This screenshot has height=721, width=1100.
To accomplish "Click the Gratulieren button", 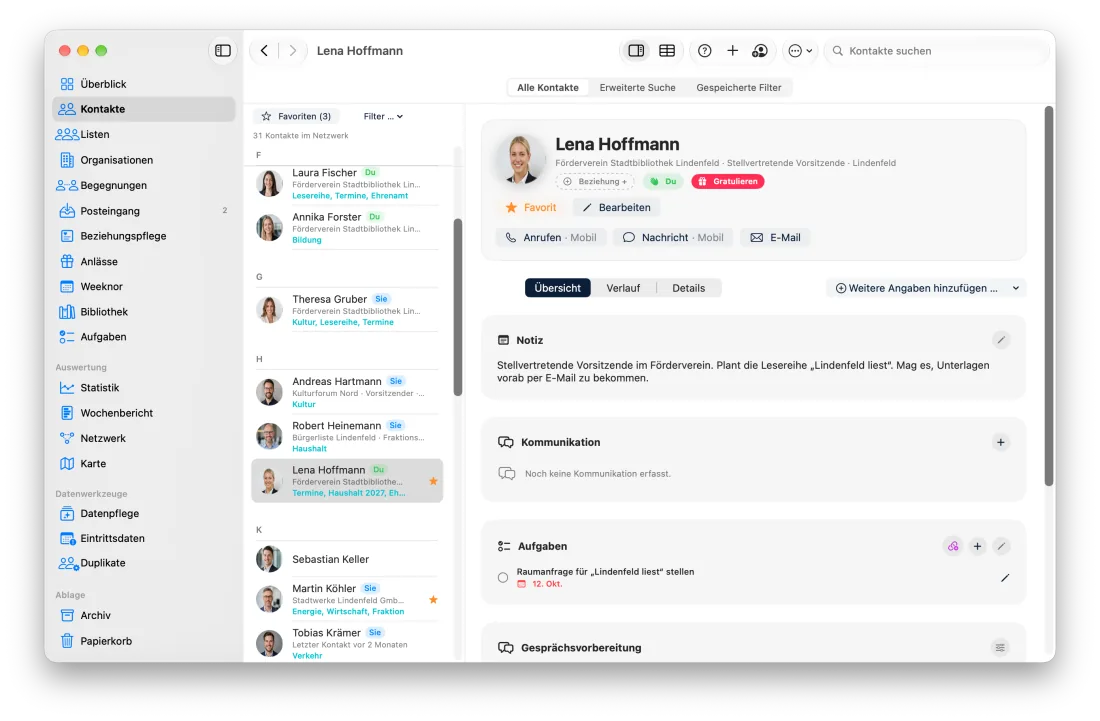I will (x=728, y=182).
